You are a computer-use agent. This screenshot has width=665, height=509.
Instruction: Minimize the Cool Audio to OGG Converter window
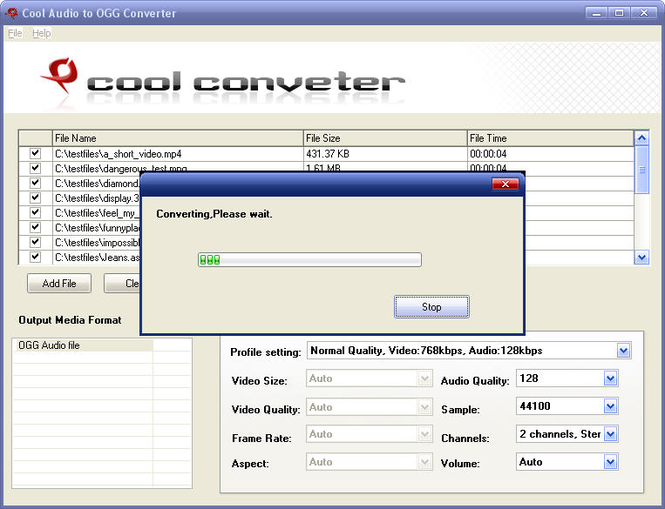point(597,13)
